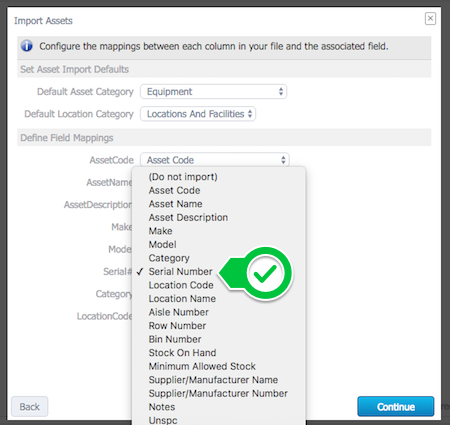This screenshot has width=450, height=425.
Task: Open Default Location Category dropdown
Action: click(x=198, y=114)
